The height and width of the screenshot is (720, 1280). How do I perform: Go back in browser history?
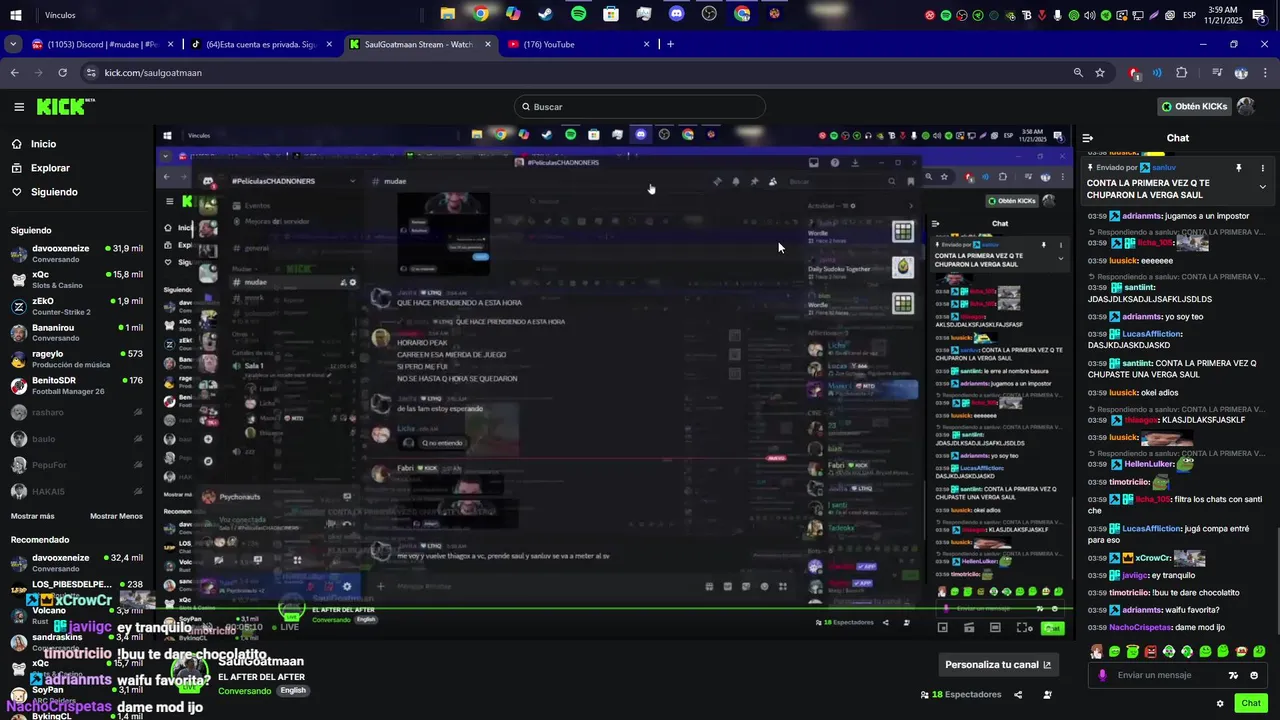14,72
